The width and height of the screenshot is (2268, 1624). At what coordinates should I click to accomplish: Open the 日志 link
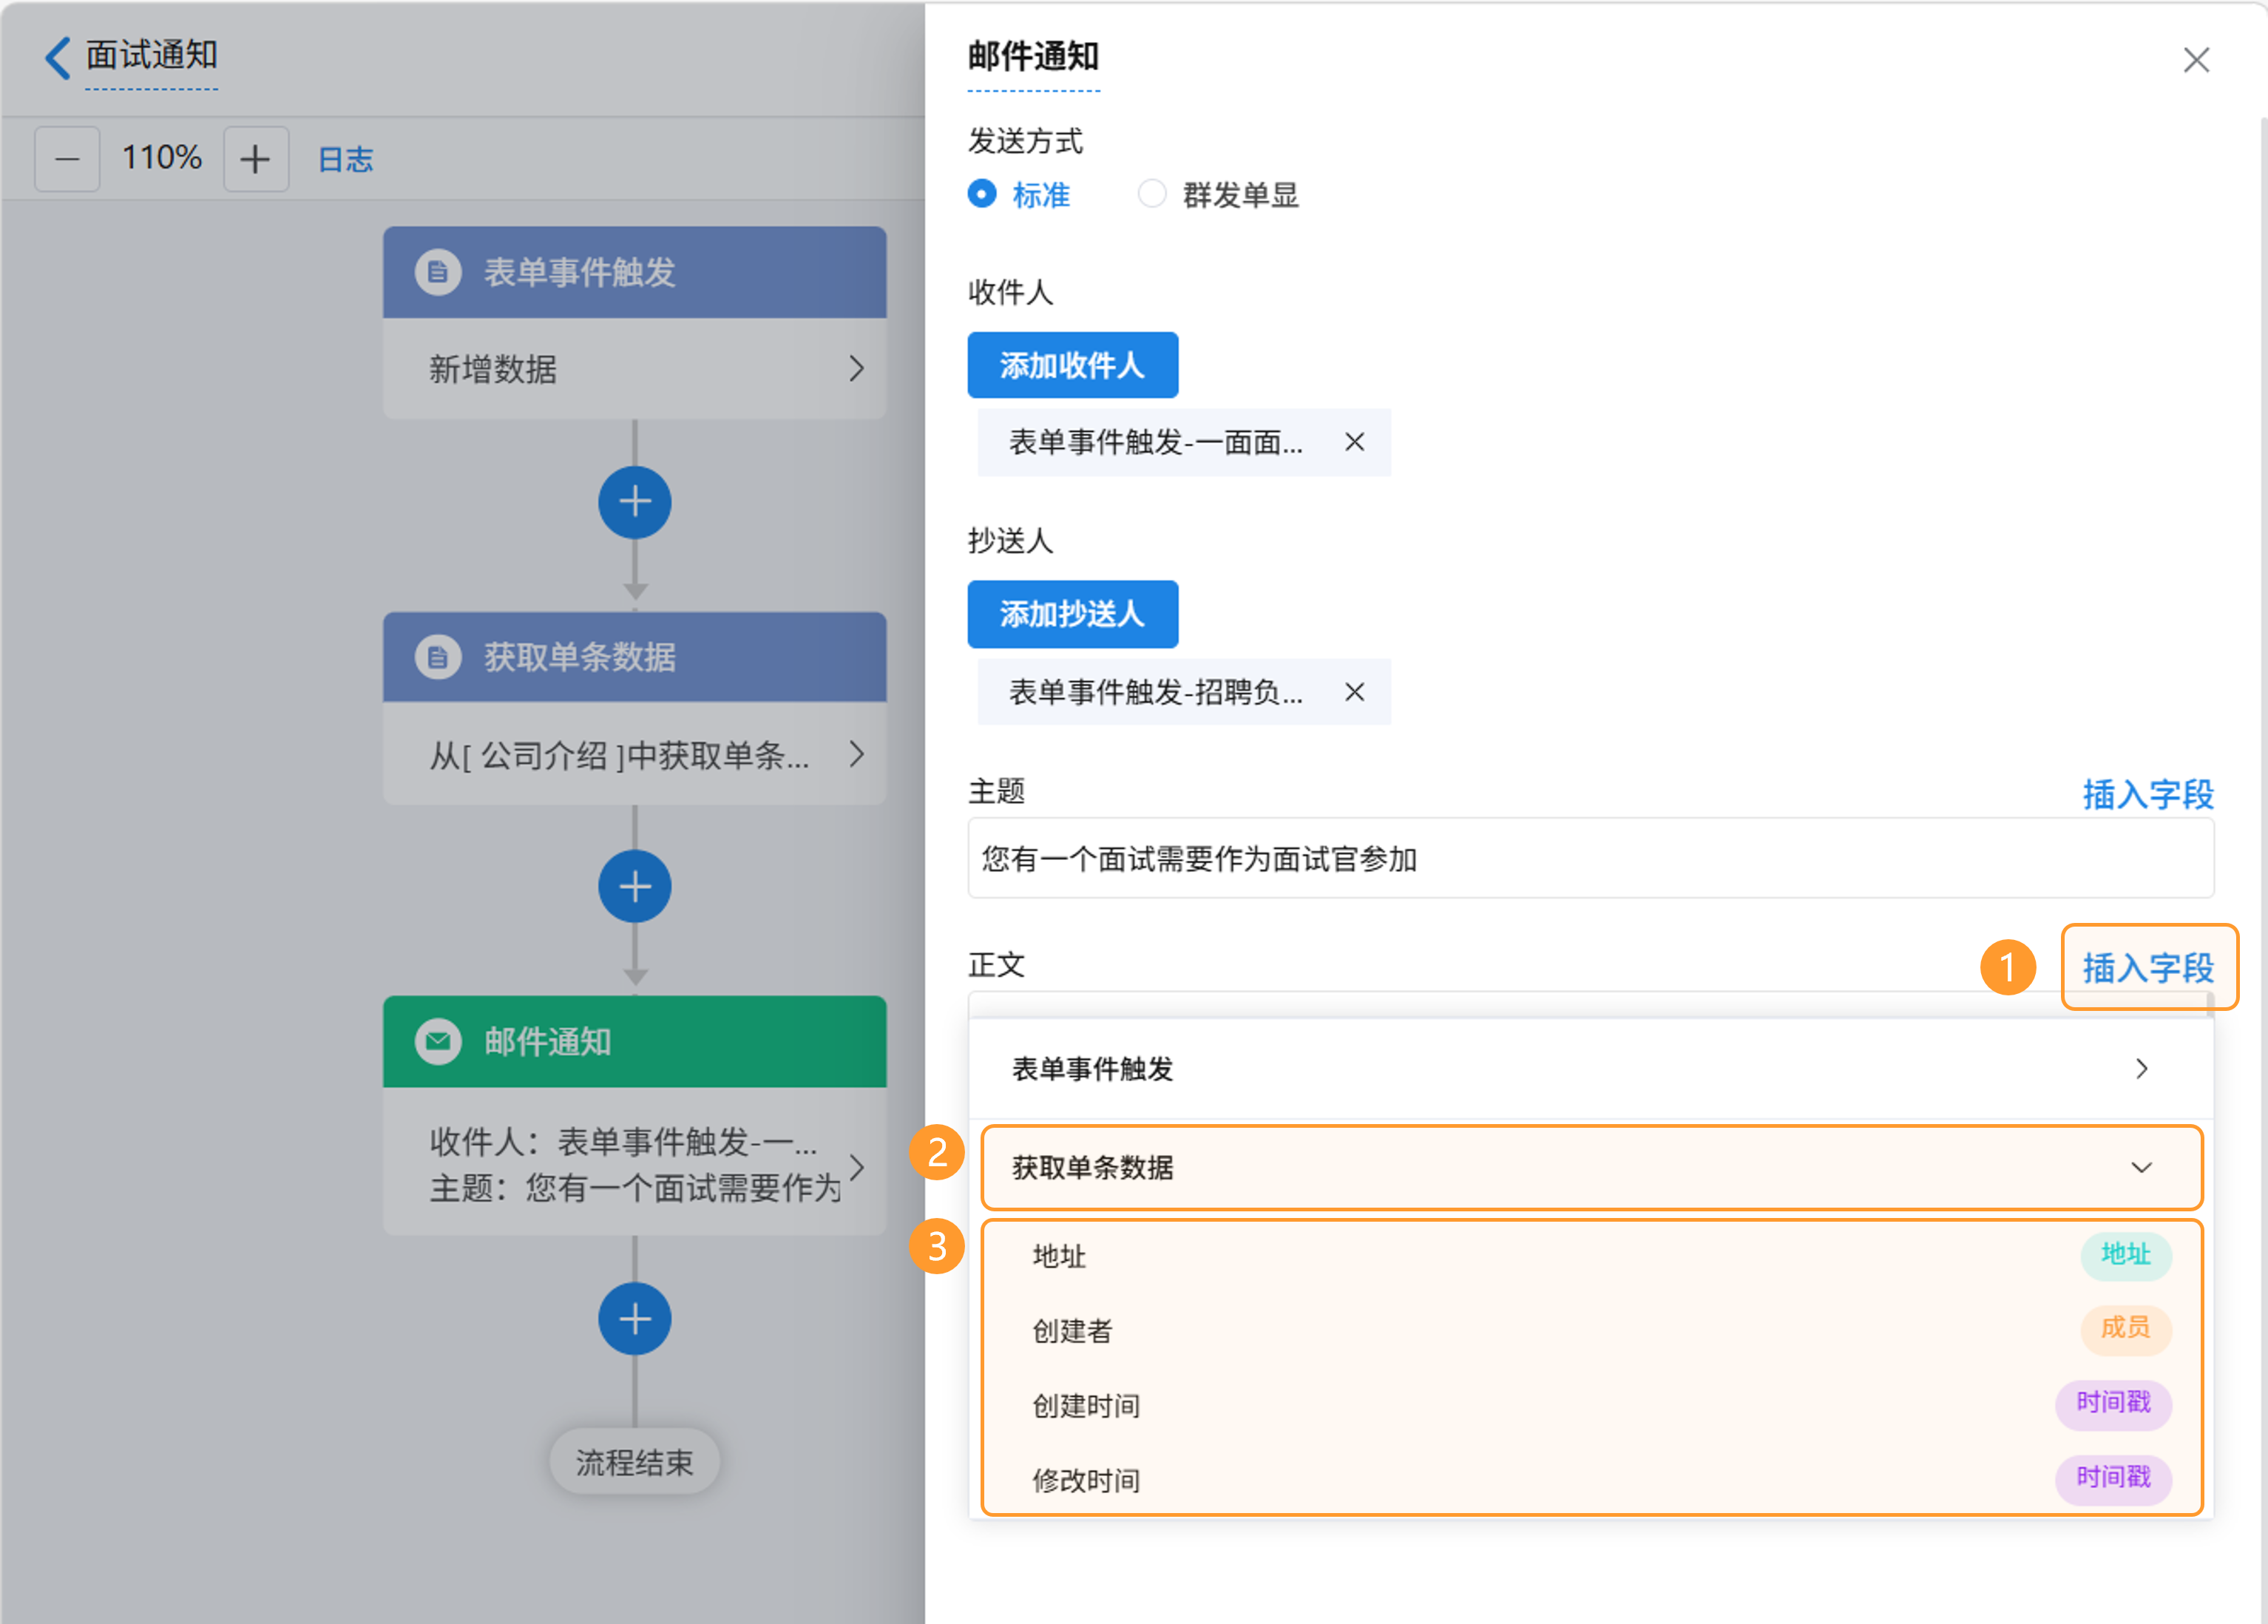[345, 160]
